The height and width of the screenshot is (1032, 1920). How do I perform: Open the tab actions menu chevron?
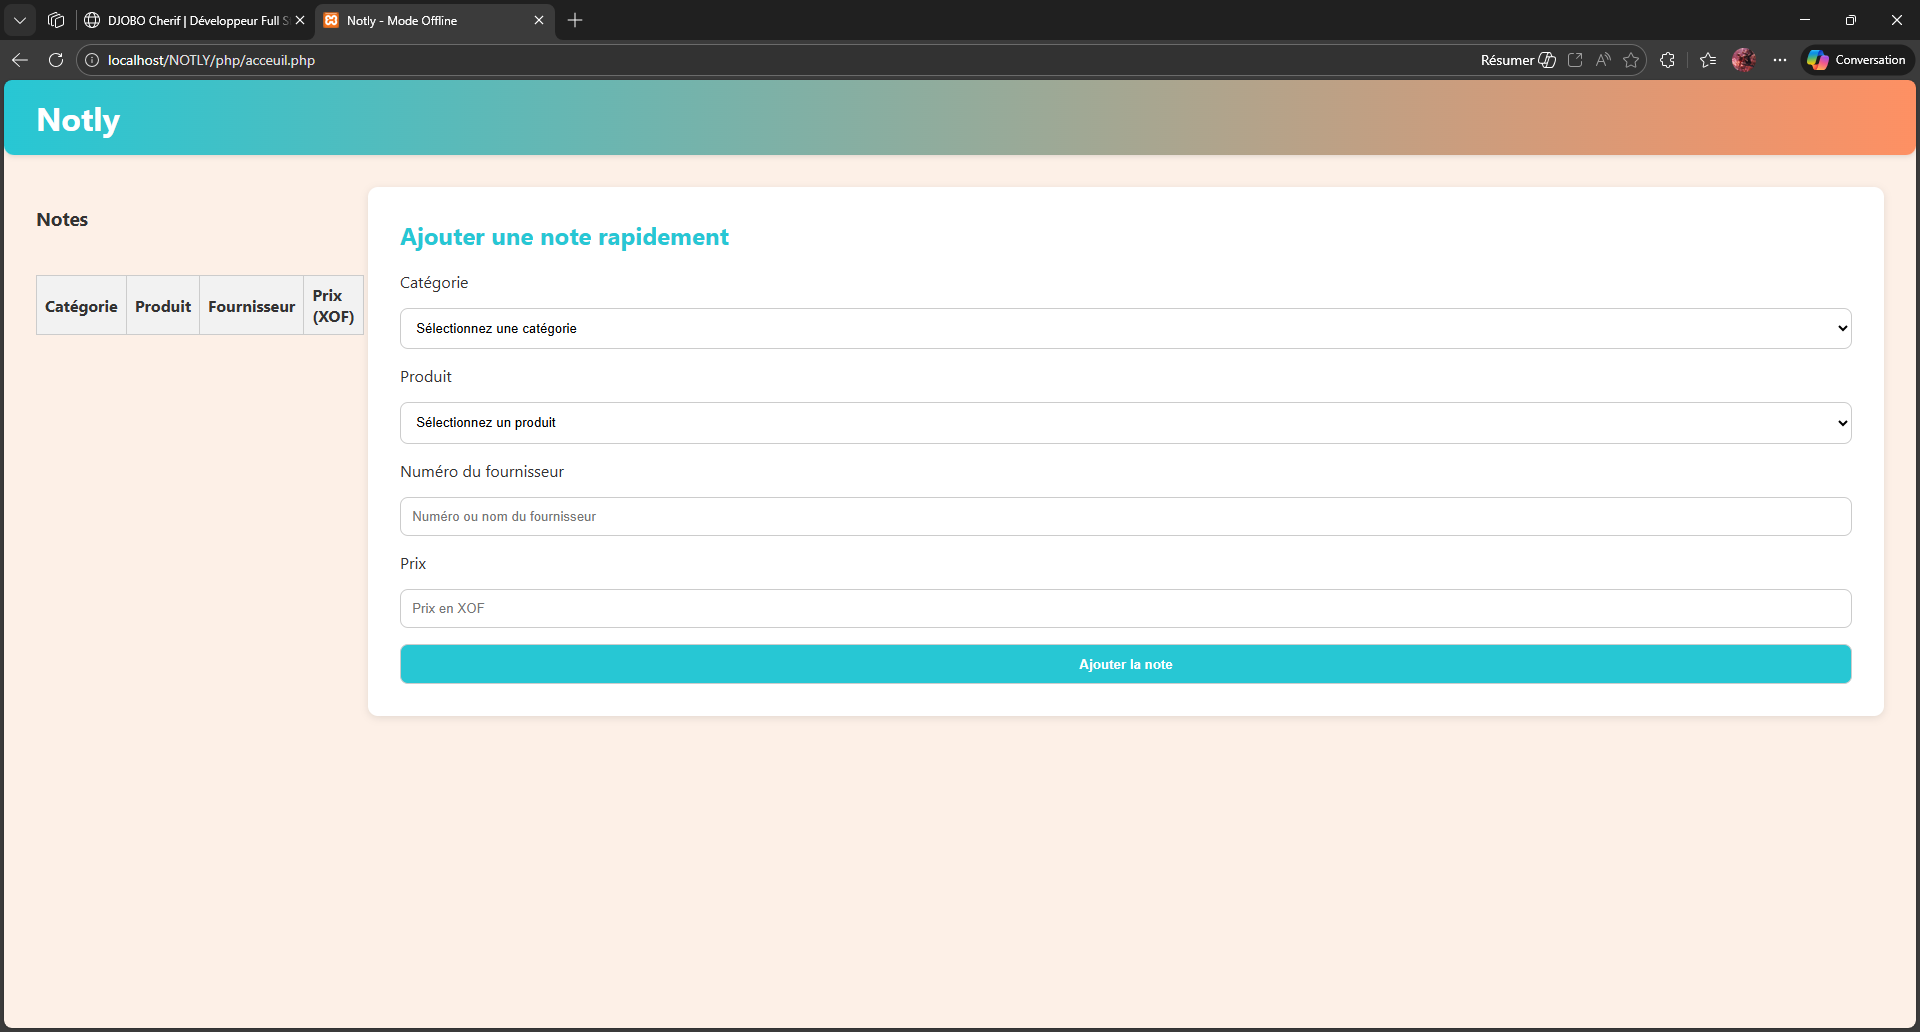pos(20,20)
